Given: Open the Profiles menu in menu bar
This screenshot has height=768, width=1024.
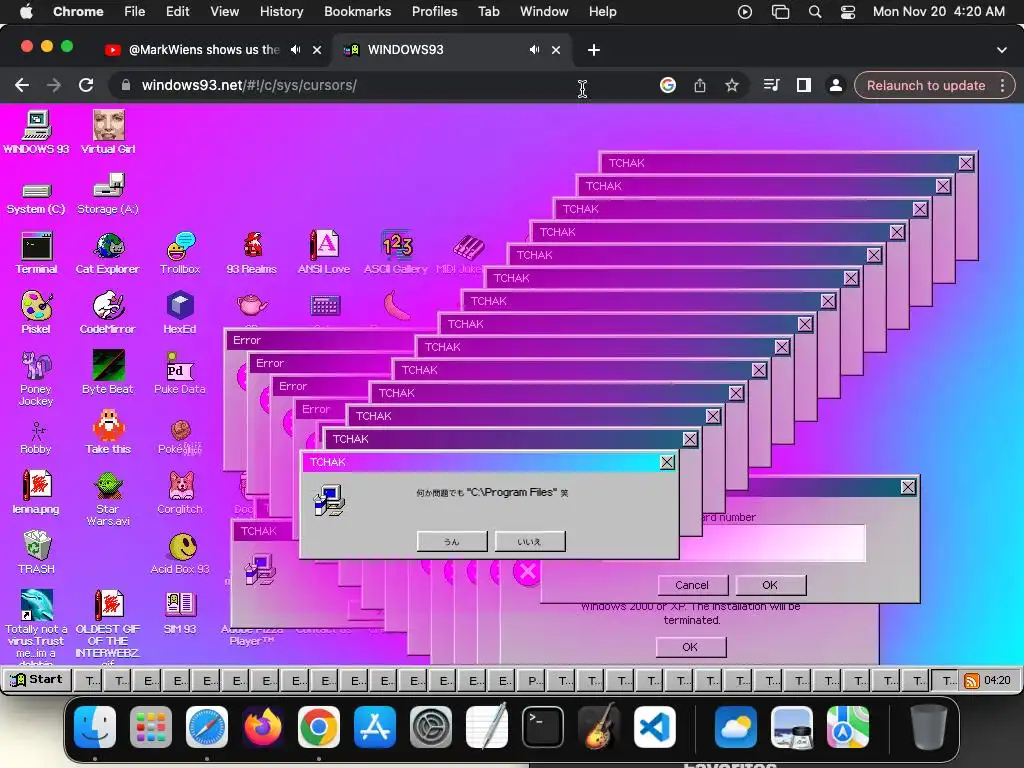Looking at the screenshot, I should (x=435, y=12).
